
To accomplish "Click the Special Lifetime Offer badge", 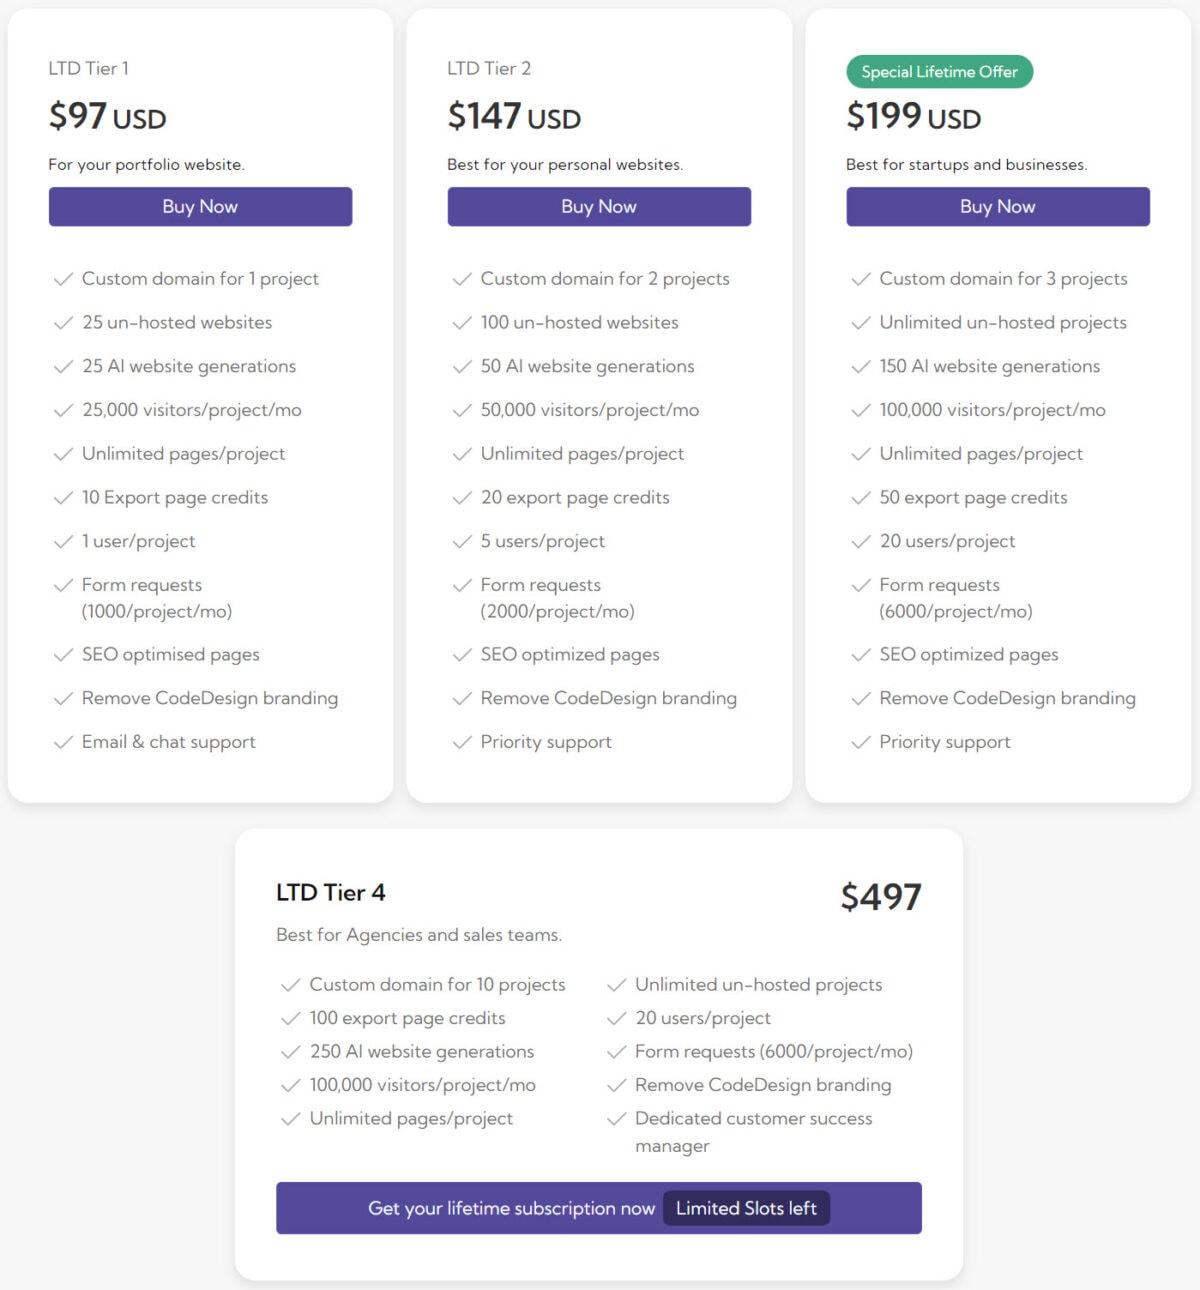I will tap(939, 71).
